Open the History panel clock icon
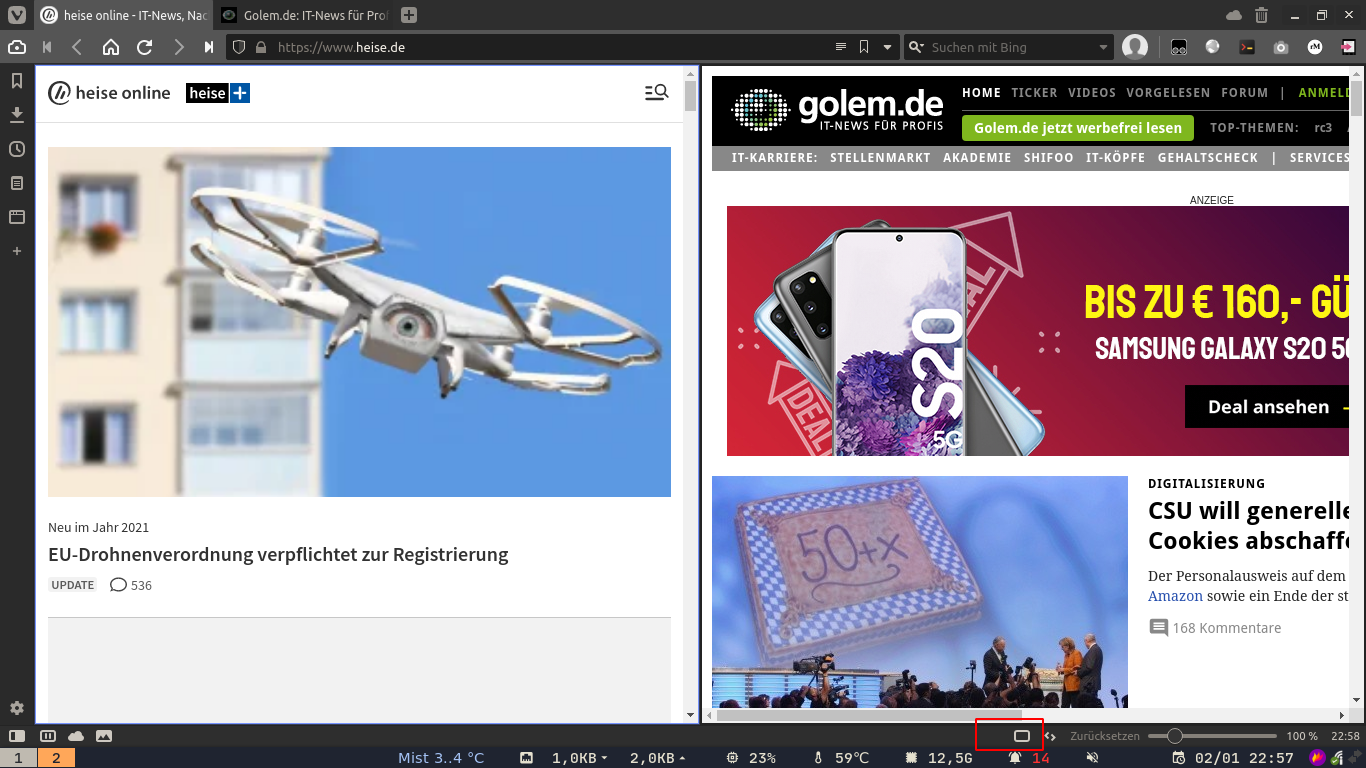The image size is (1366, 768). (x=17, y=149)
